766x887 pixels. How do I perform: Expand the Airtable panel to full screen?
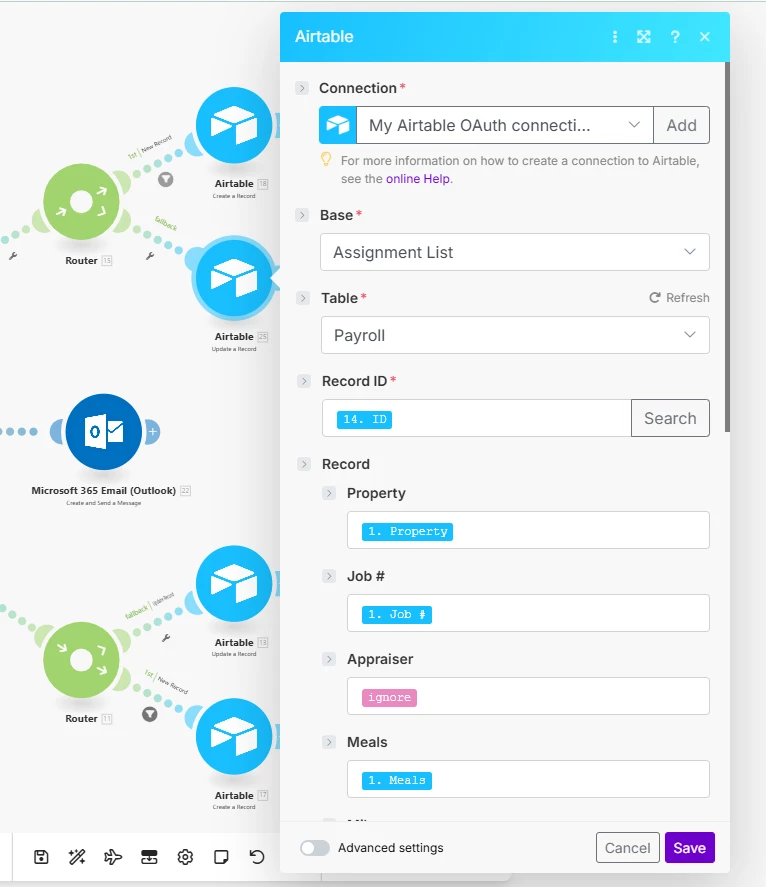[x=644, y=37]
